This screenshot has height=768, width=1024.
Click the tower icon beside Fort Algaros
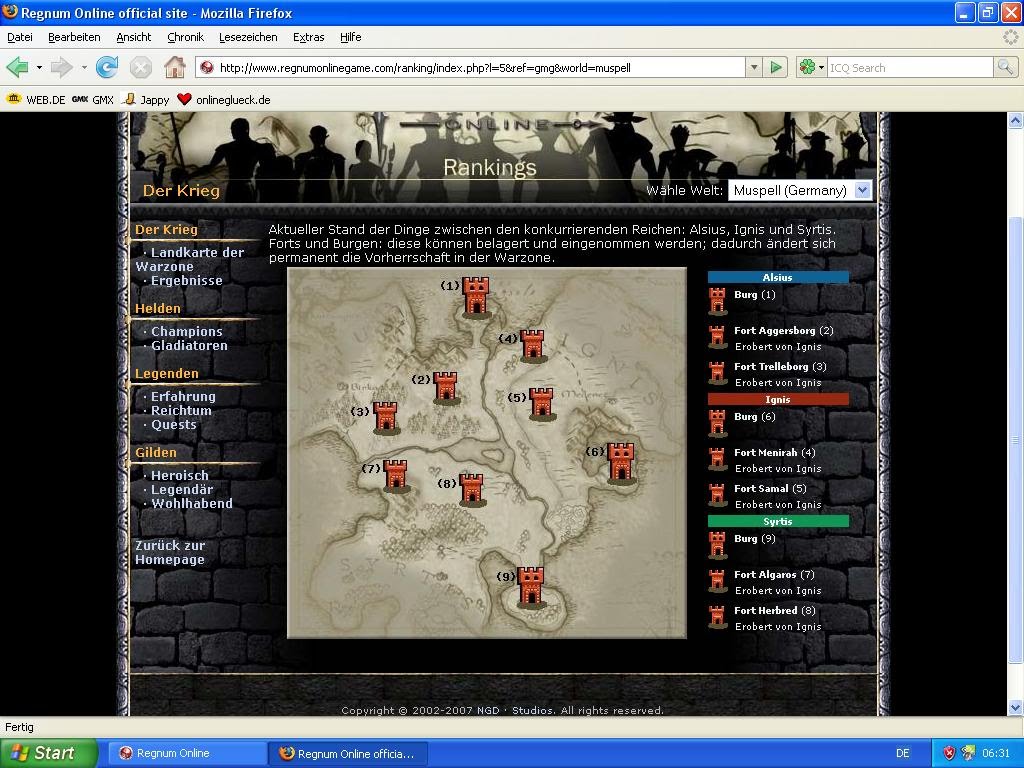coord(718,582)
